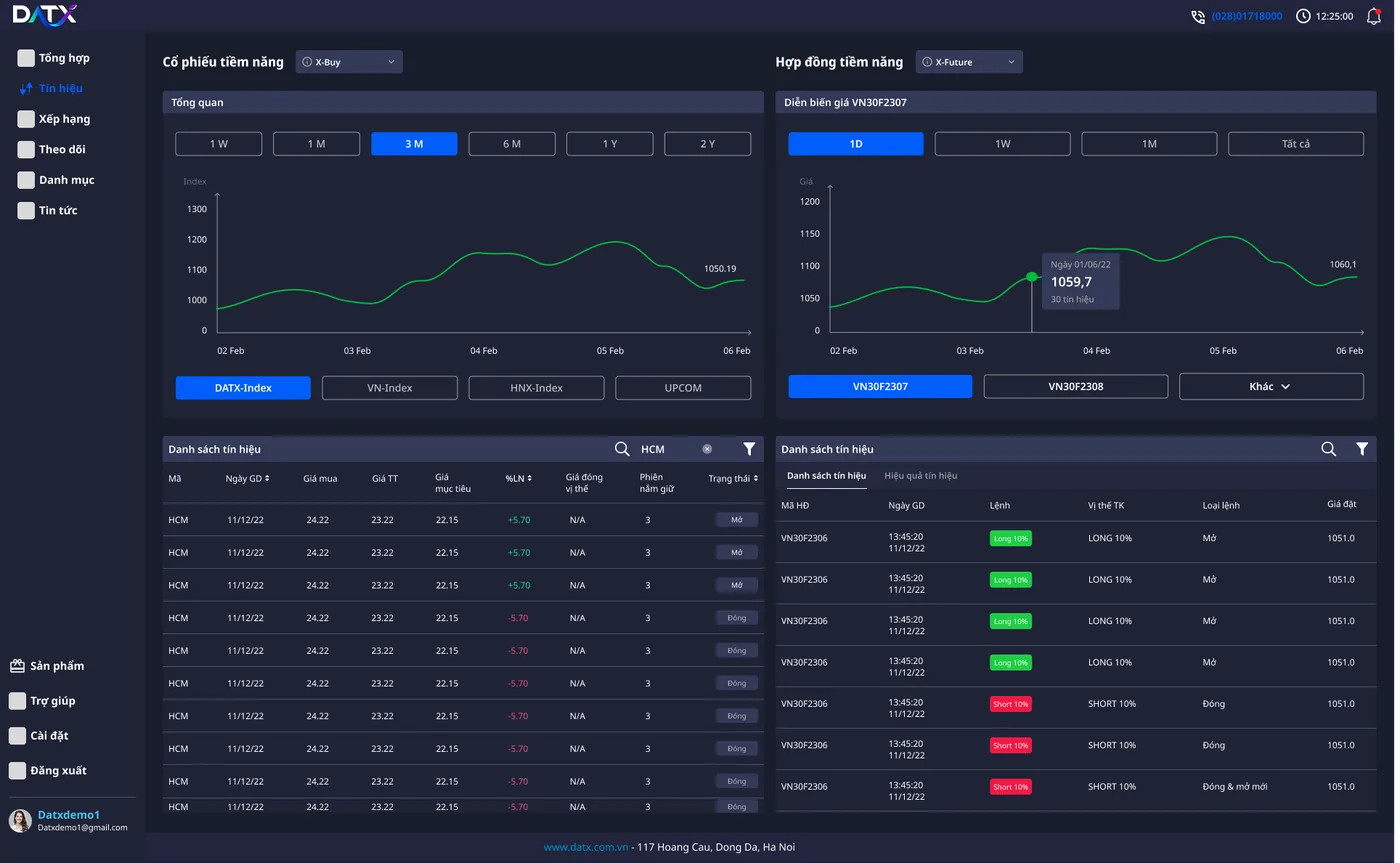
Task: Sort by Ngày GD column
Action: 247,479
